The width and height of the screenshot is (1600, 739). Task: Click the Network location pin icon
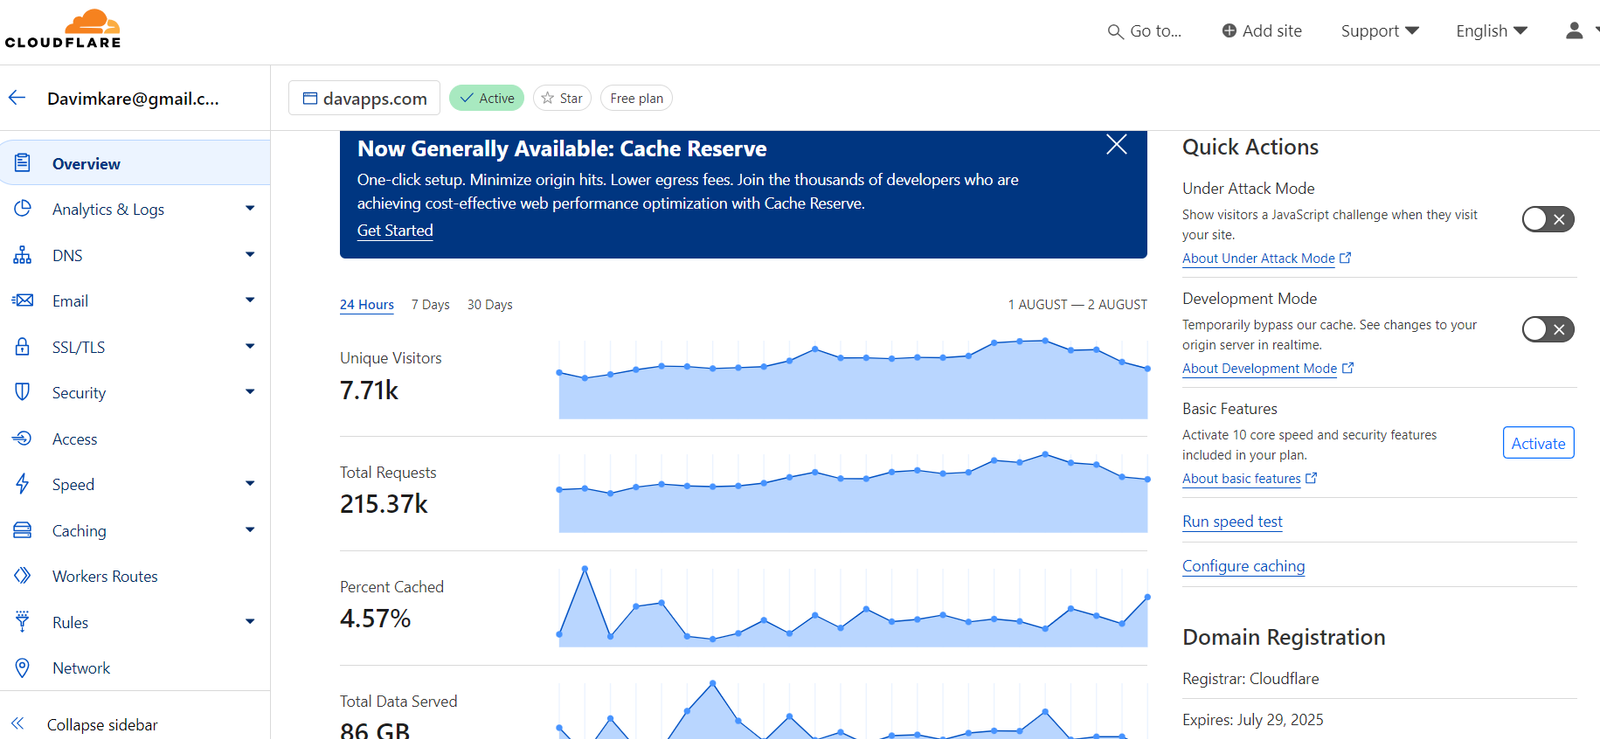click(x=22, y=668)
